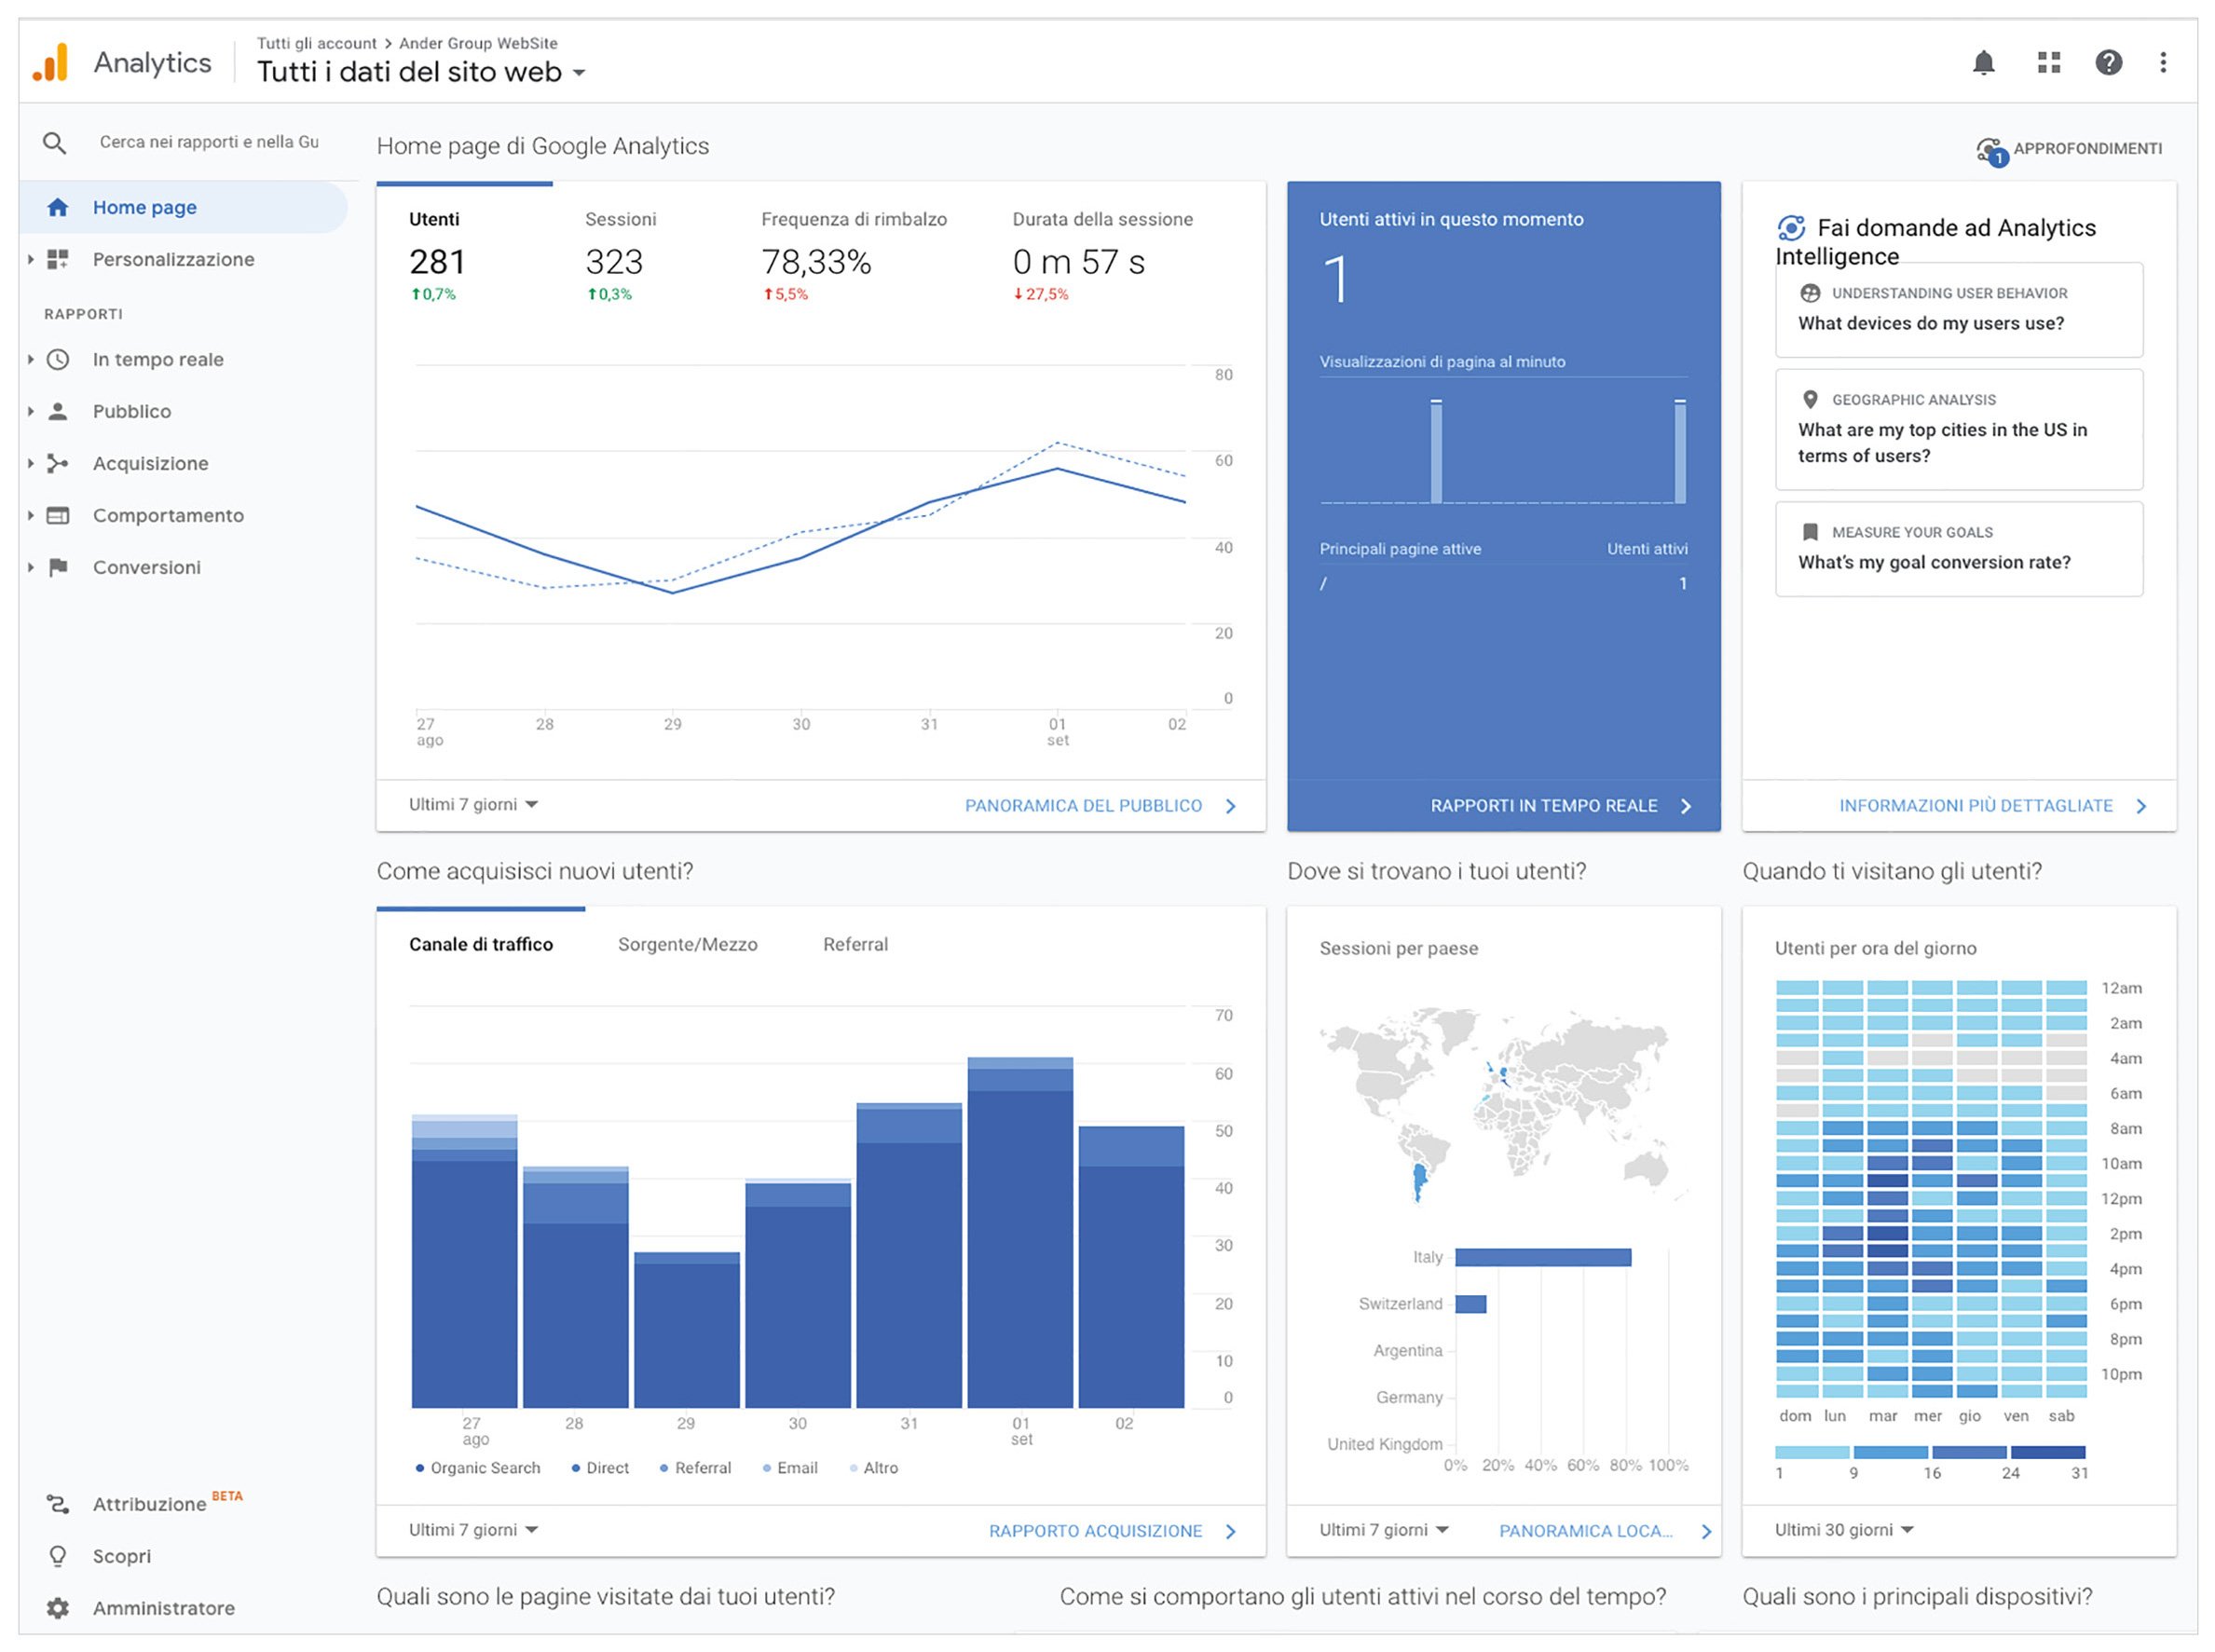
Task: Open Ultimi 7 giorni dropdown in acquisition card
Action: (x=473, y=1530)
